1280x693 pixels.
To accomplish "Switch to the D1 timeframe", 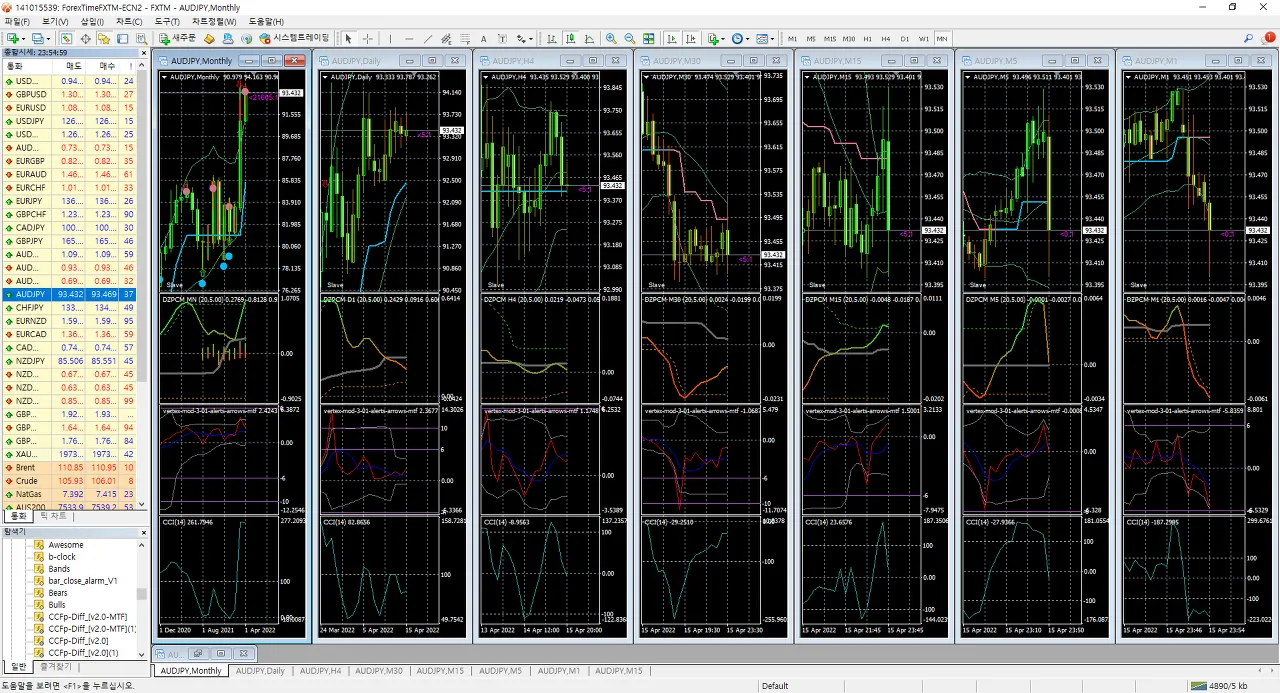I will point(904,38).
